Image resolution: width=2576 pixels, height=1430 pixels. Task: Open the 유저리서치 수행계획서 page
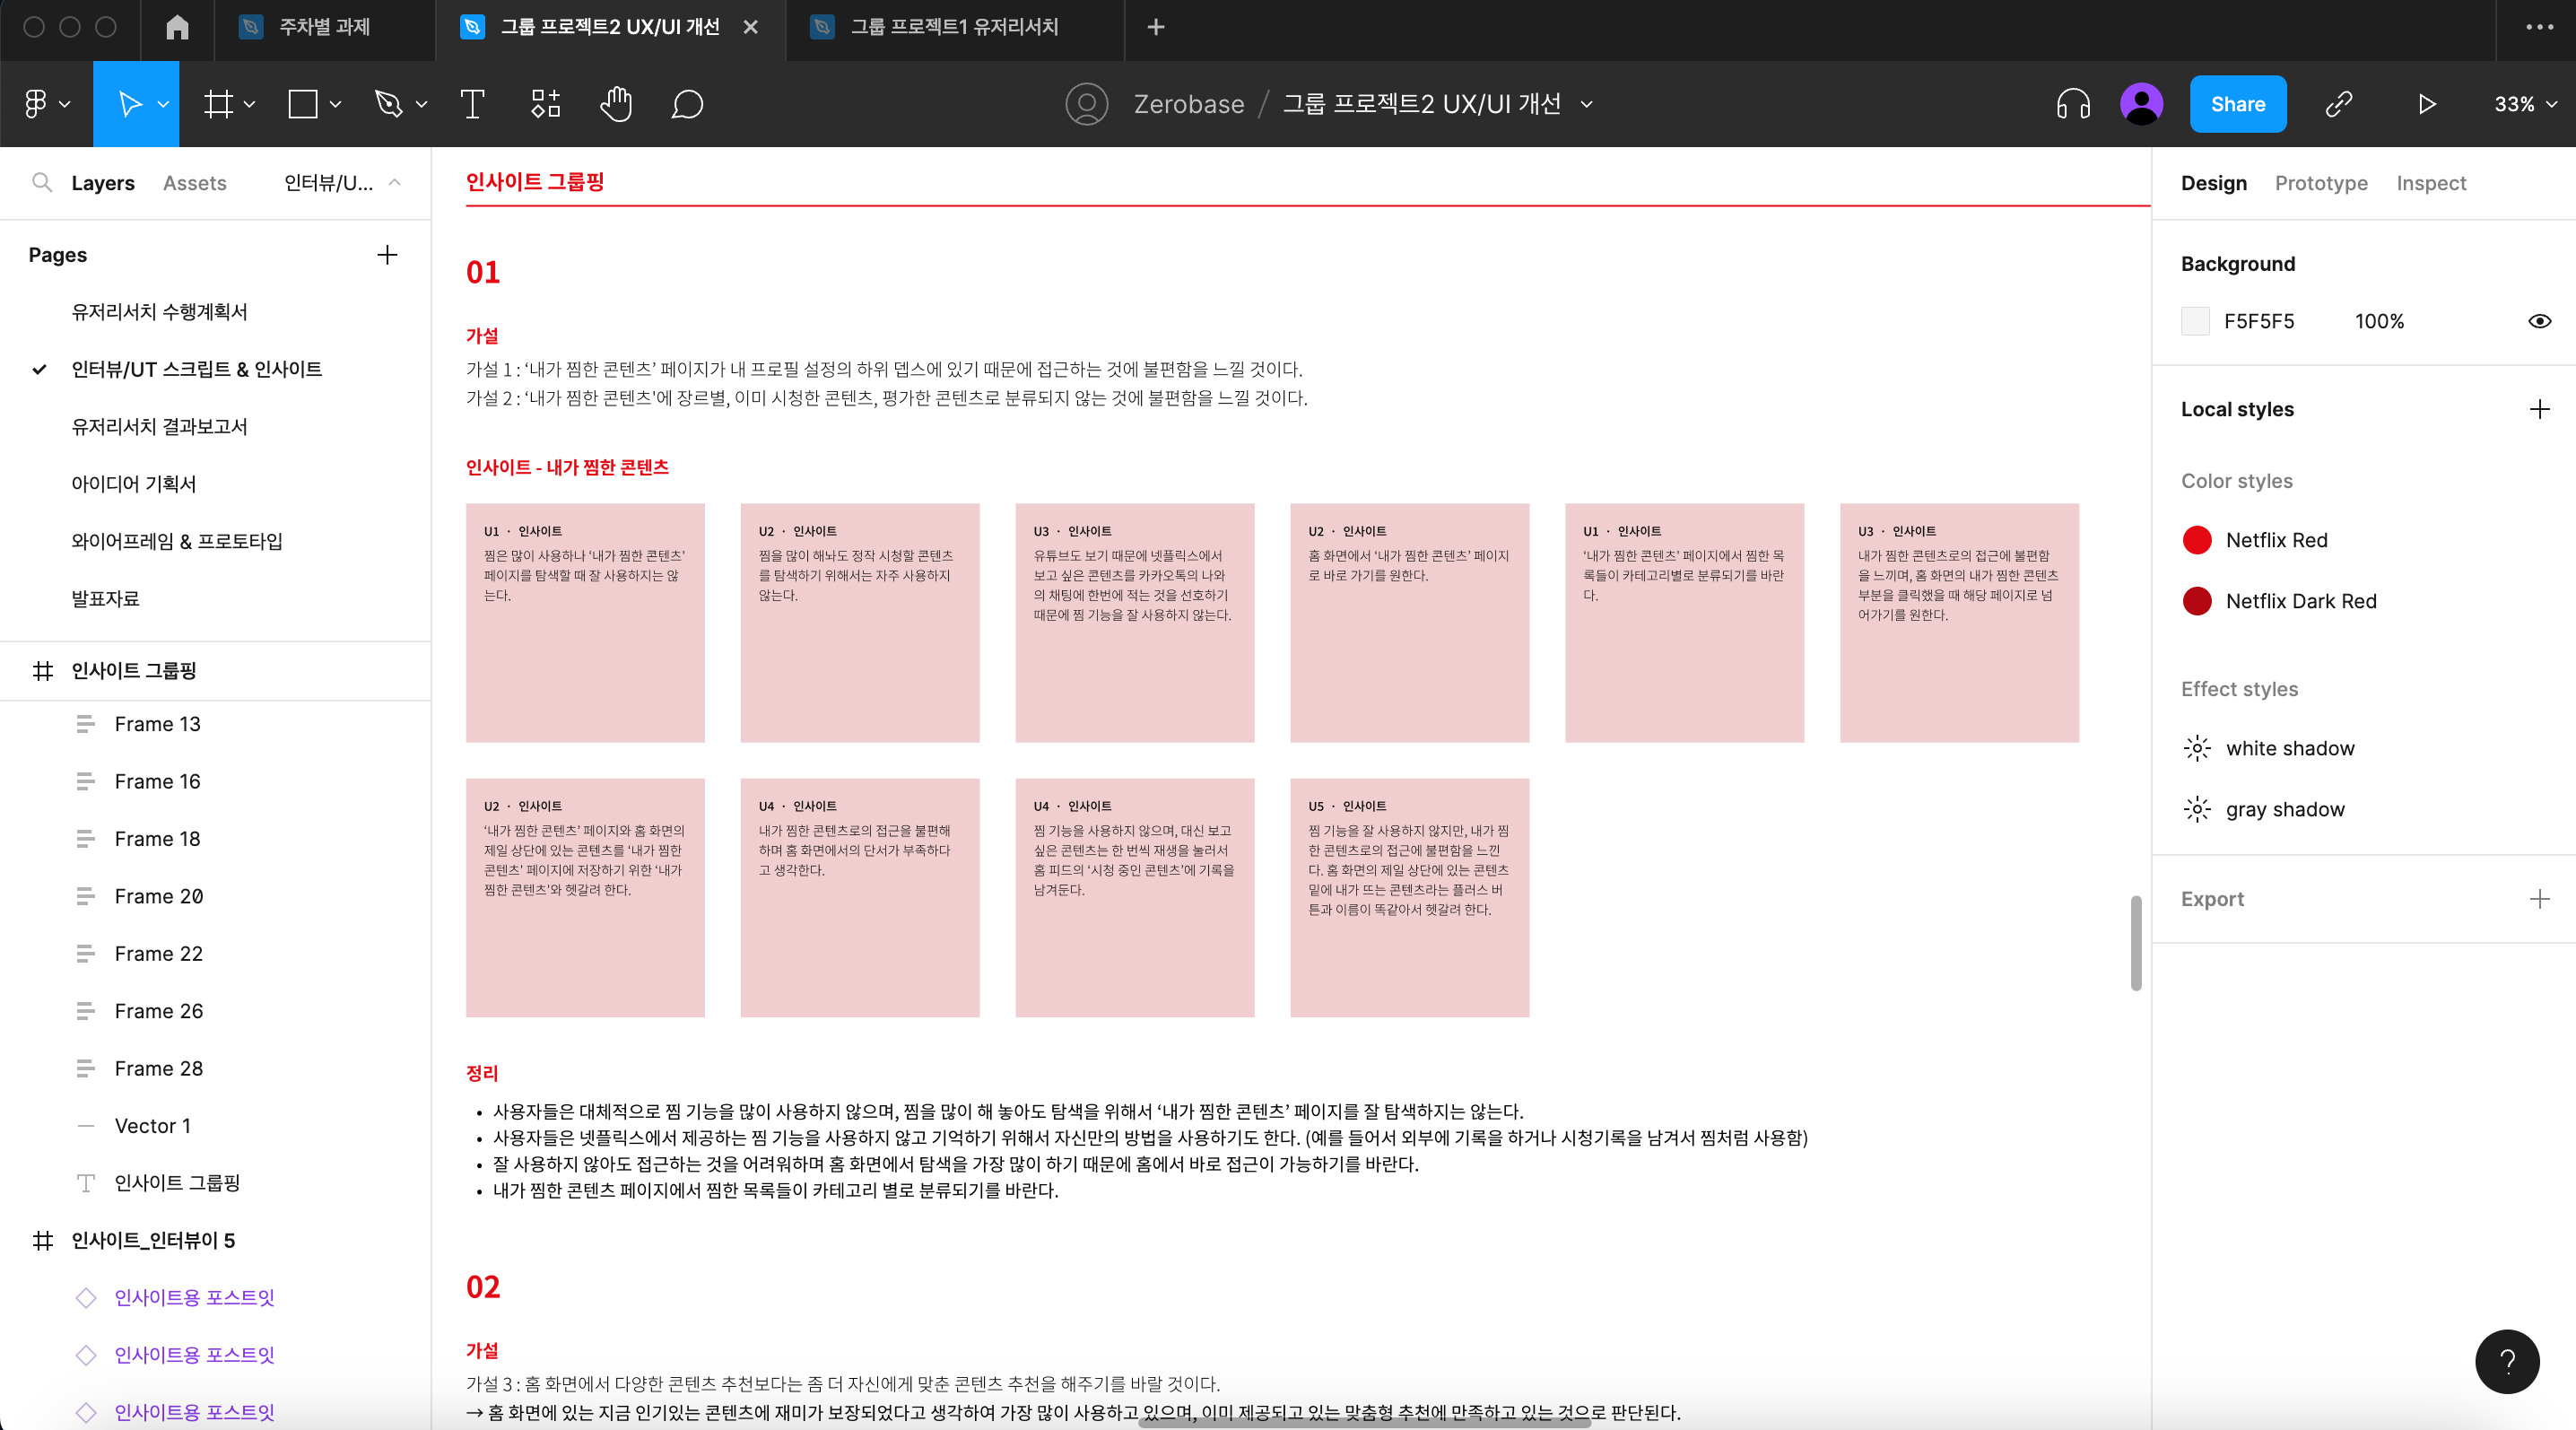pyautogui.click(x=160, y=312)
